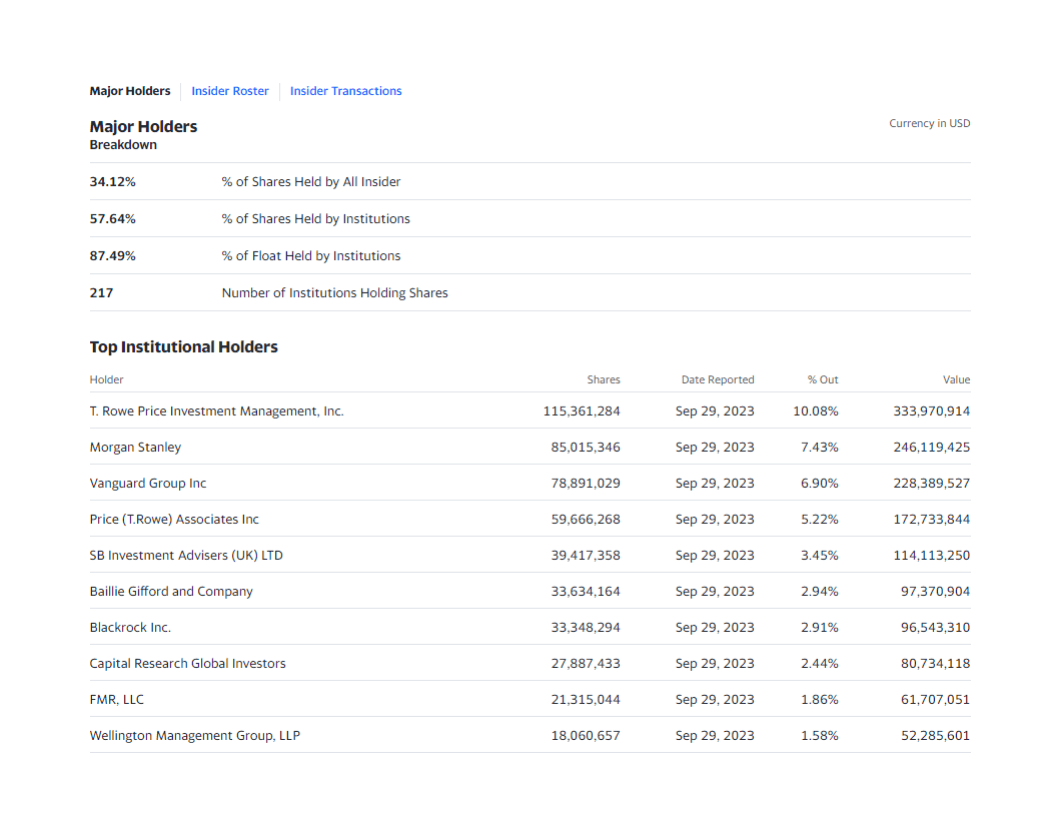1064x825 pixels.
Task: Click shares value 39,417,358
Action: [586, 555]
